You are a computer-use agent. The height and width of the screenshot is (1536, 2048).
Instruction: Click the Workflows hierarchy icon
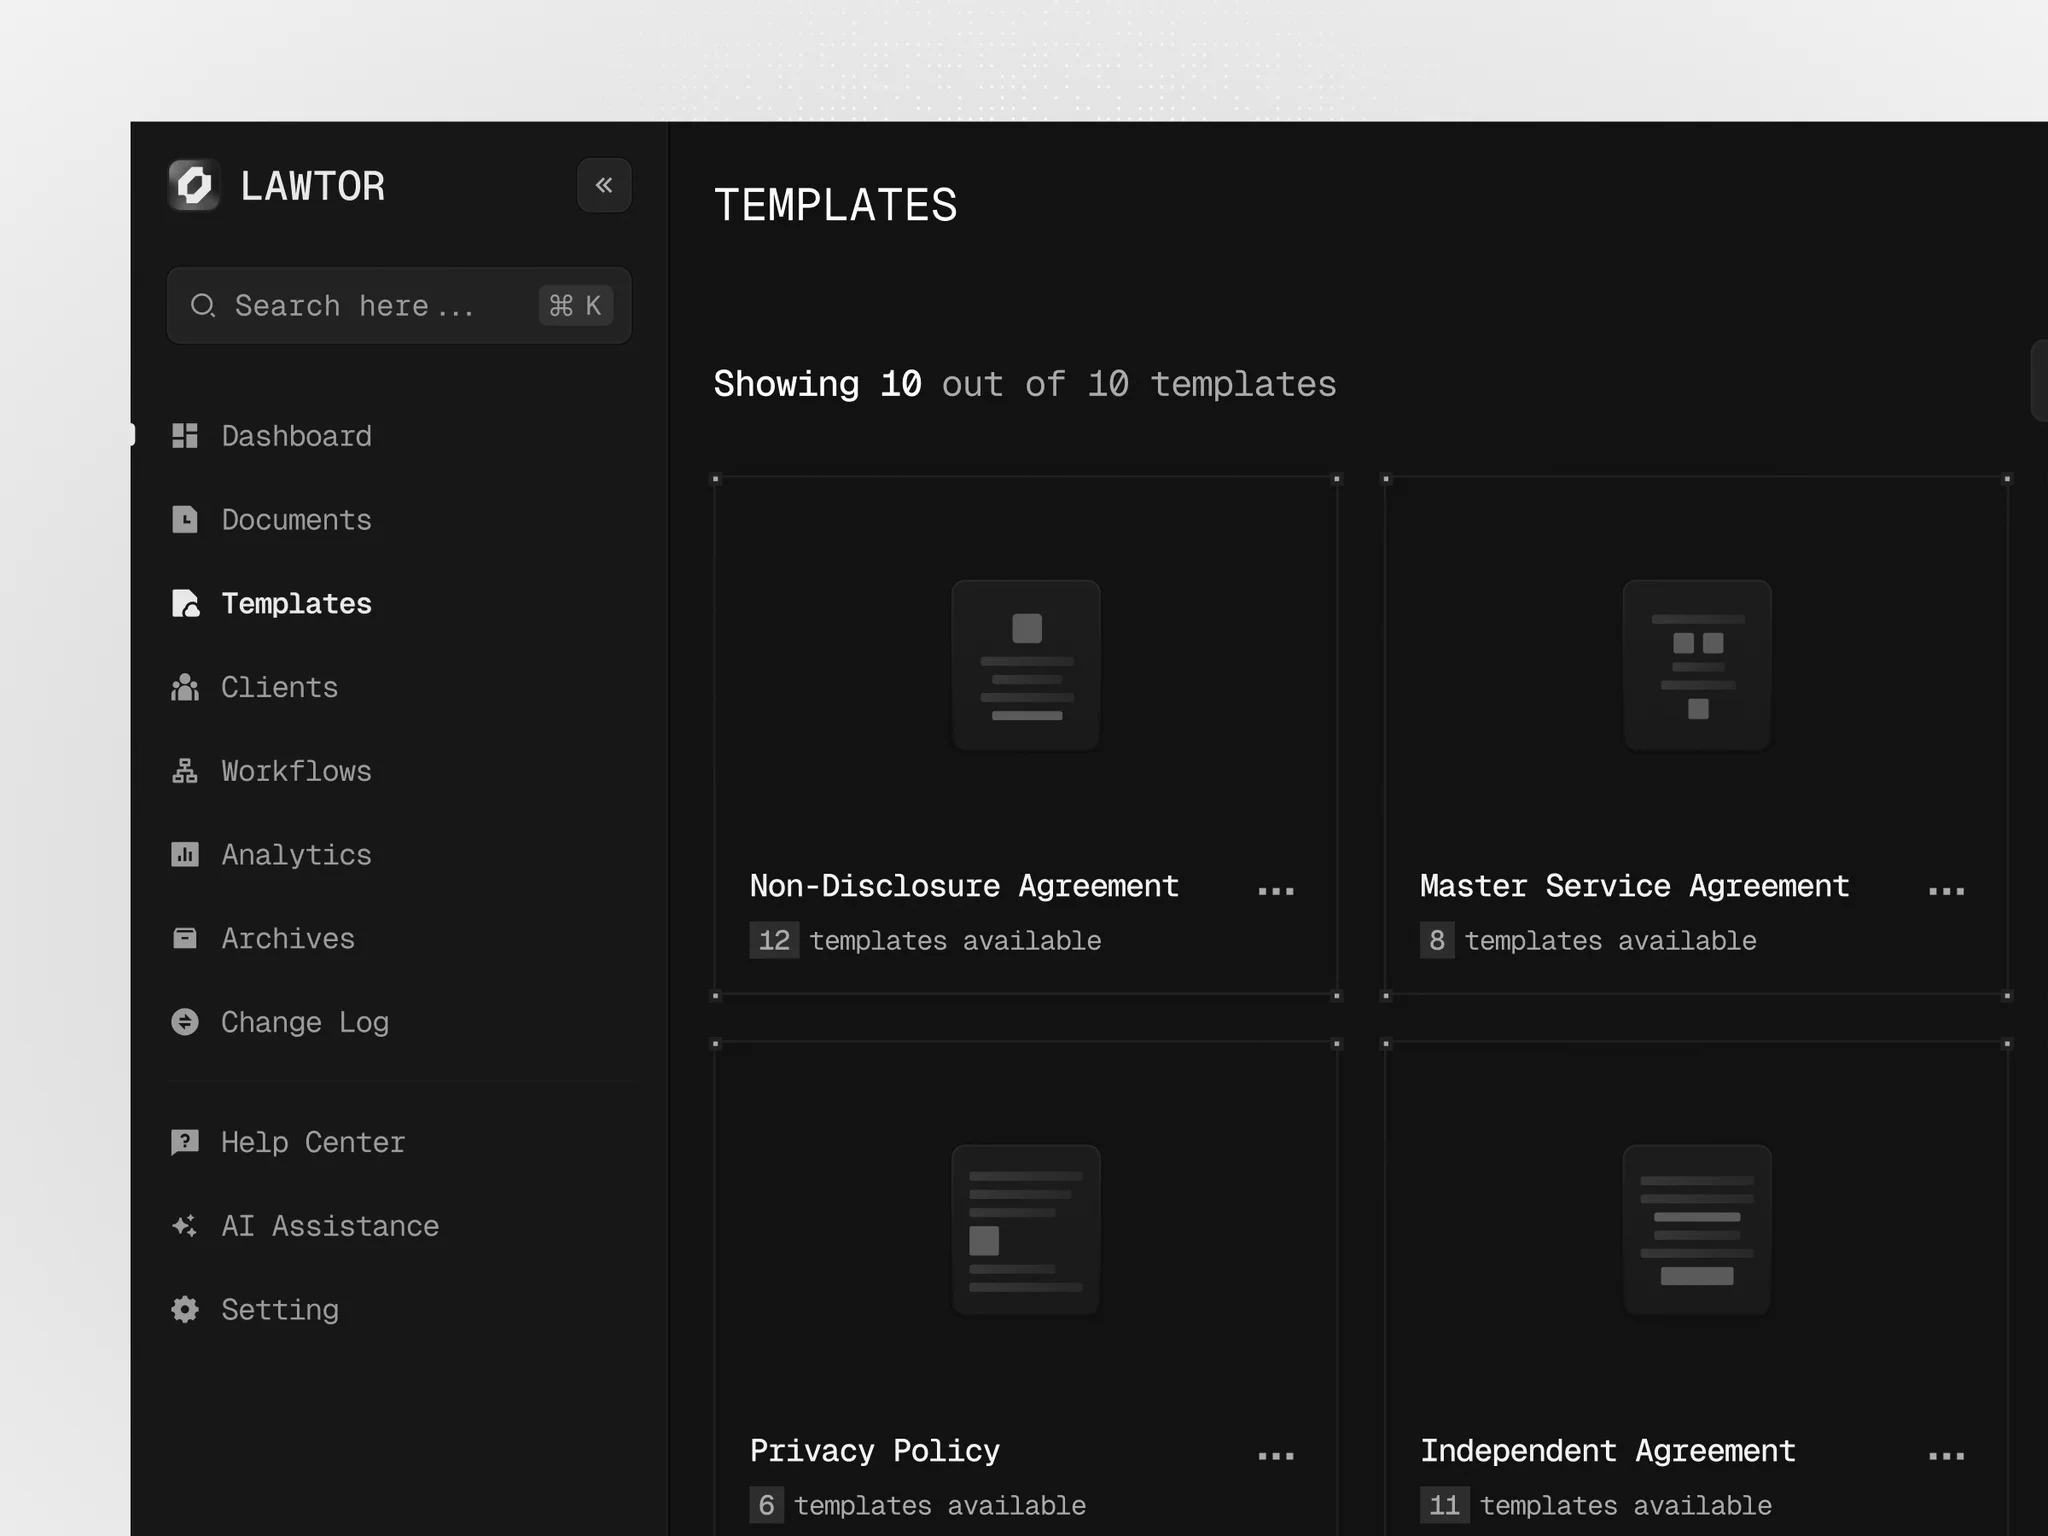[185, 771]
